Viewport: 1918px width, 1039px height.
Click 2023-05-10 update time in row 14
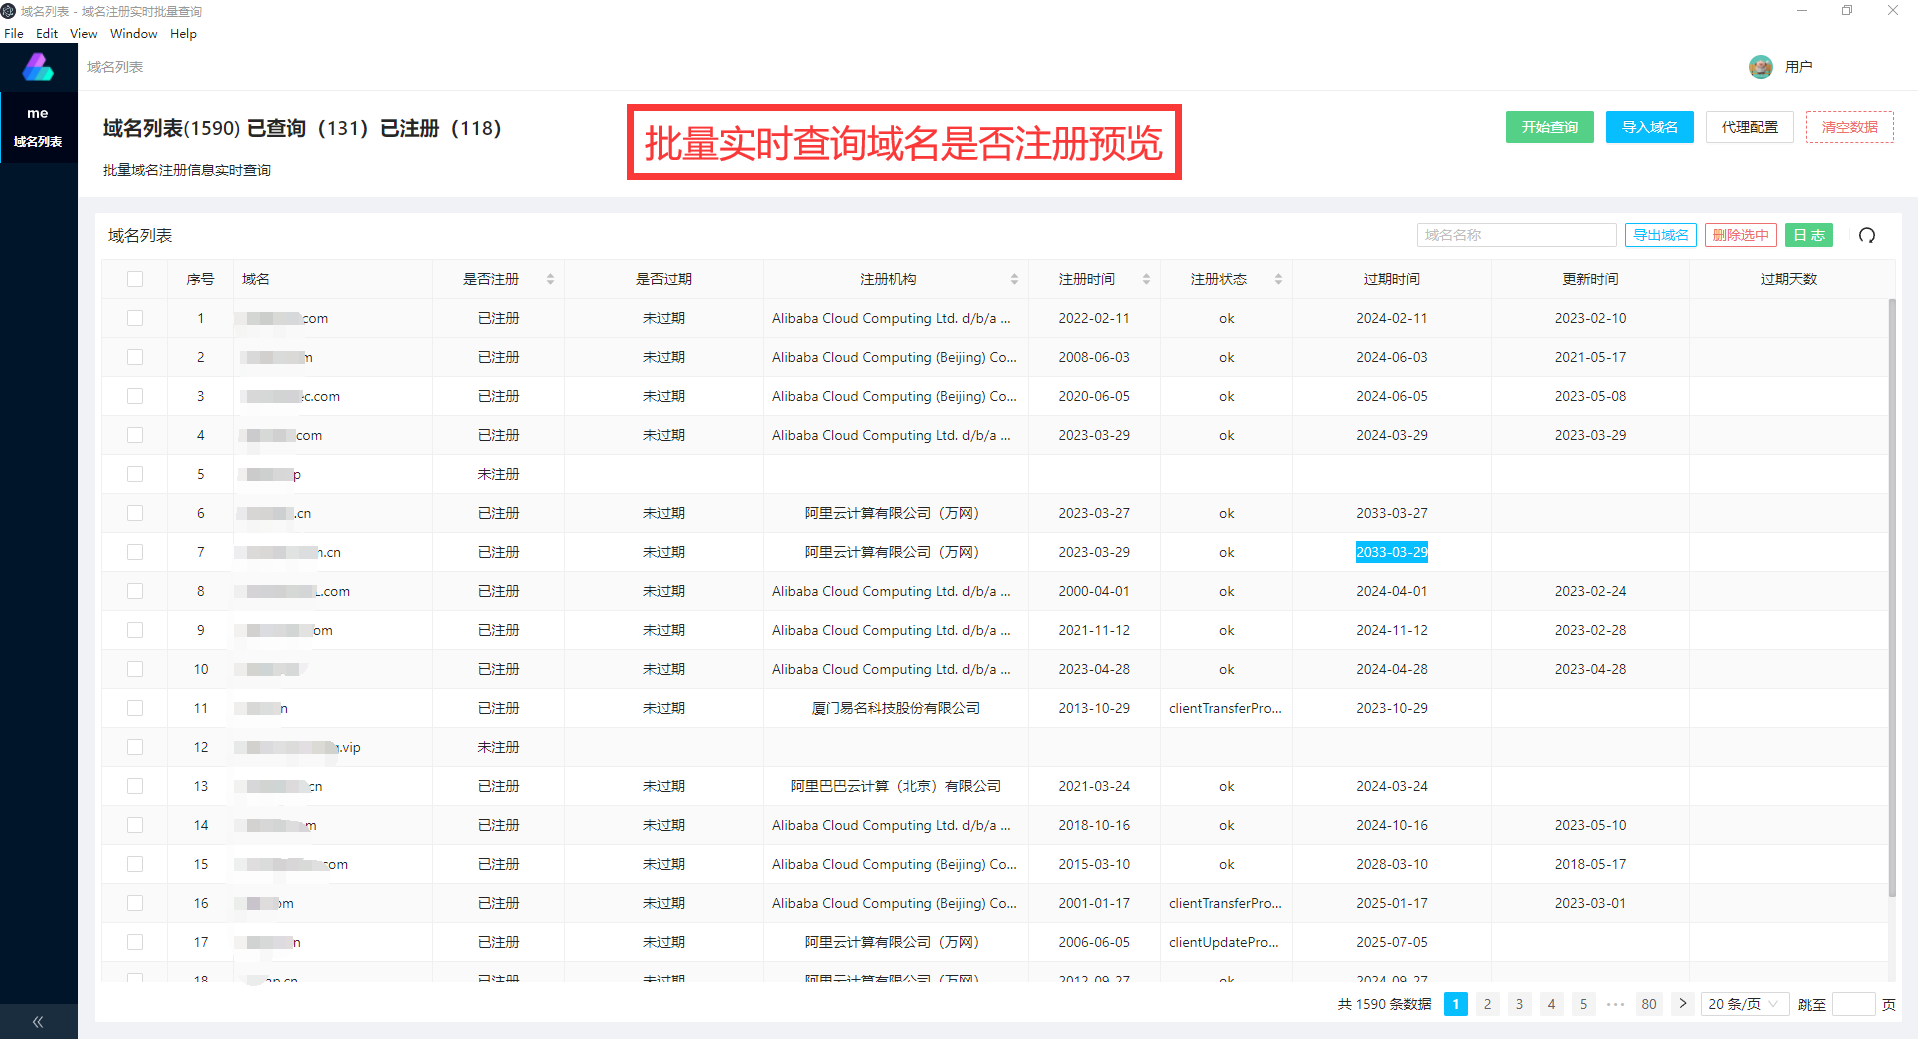[x=1590, y=825]
